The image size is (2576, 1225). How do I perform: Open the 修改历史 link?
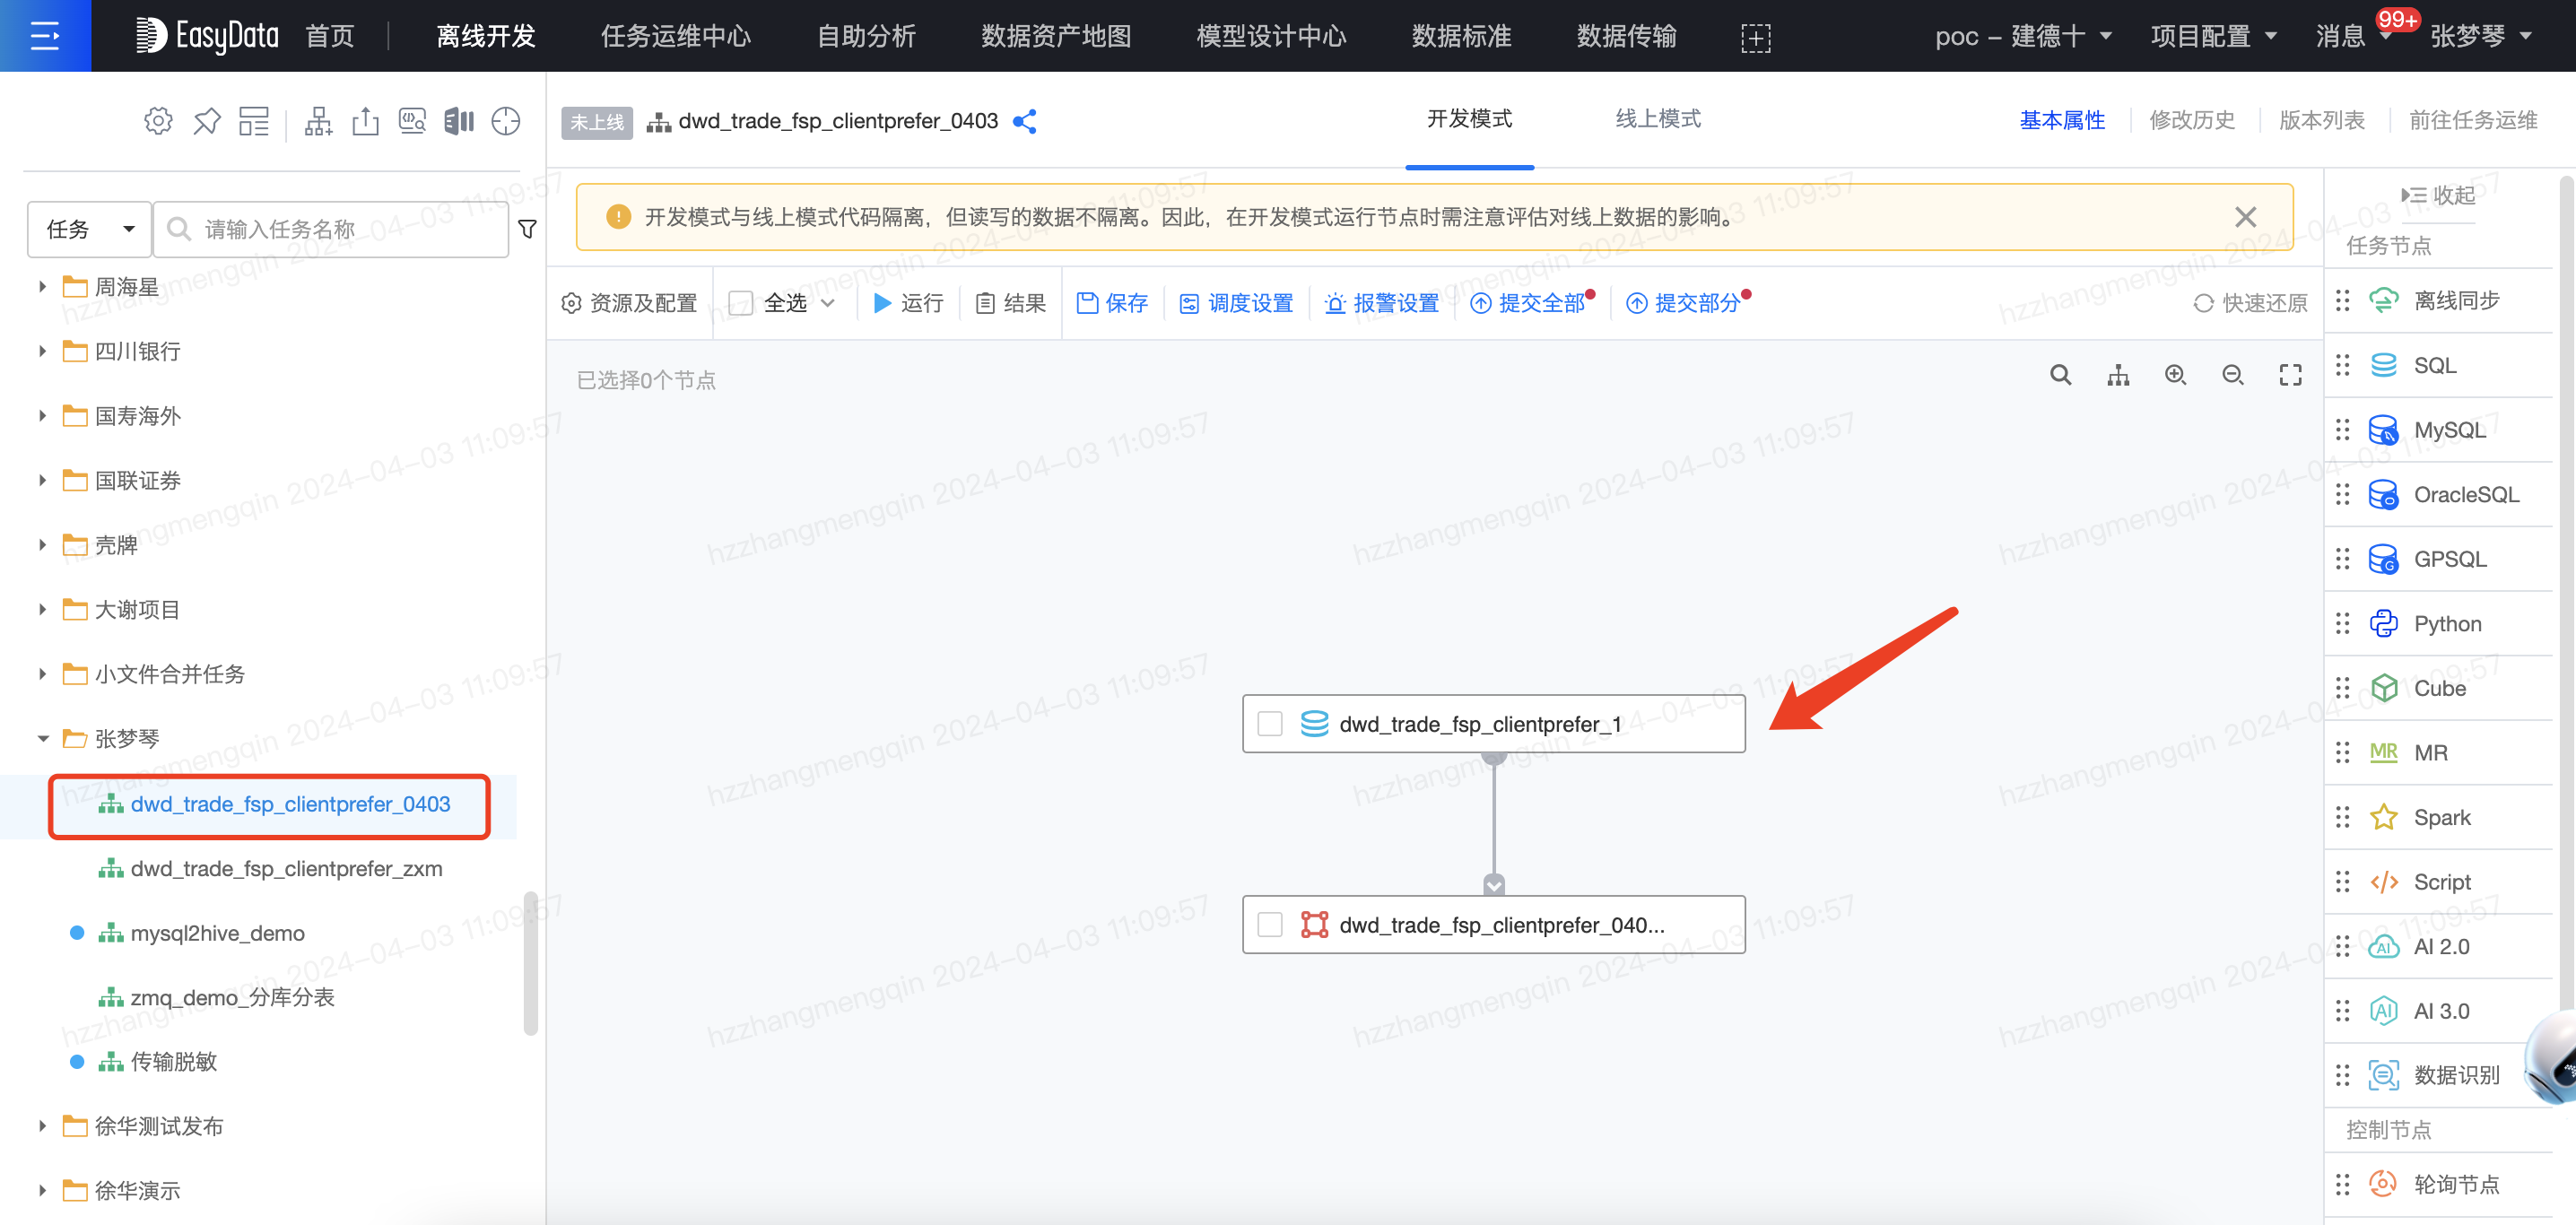[x=2192, y=121]
